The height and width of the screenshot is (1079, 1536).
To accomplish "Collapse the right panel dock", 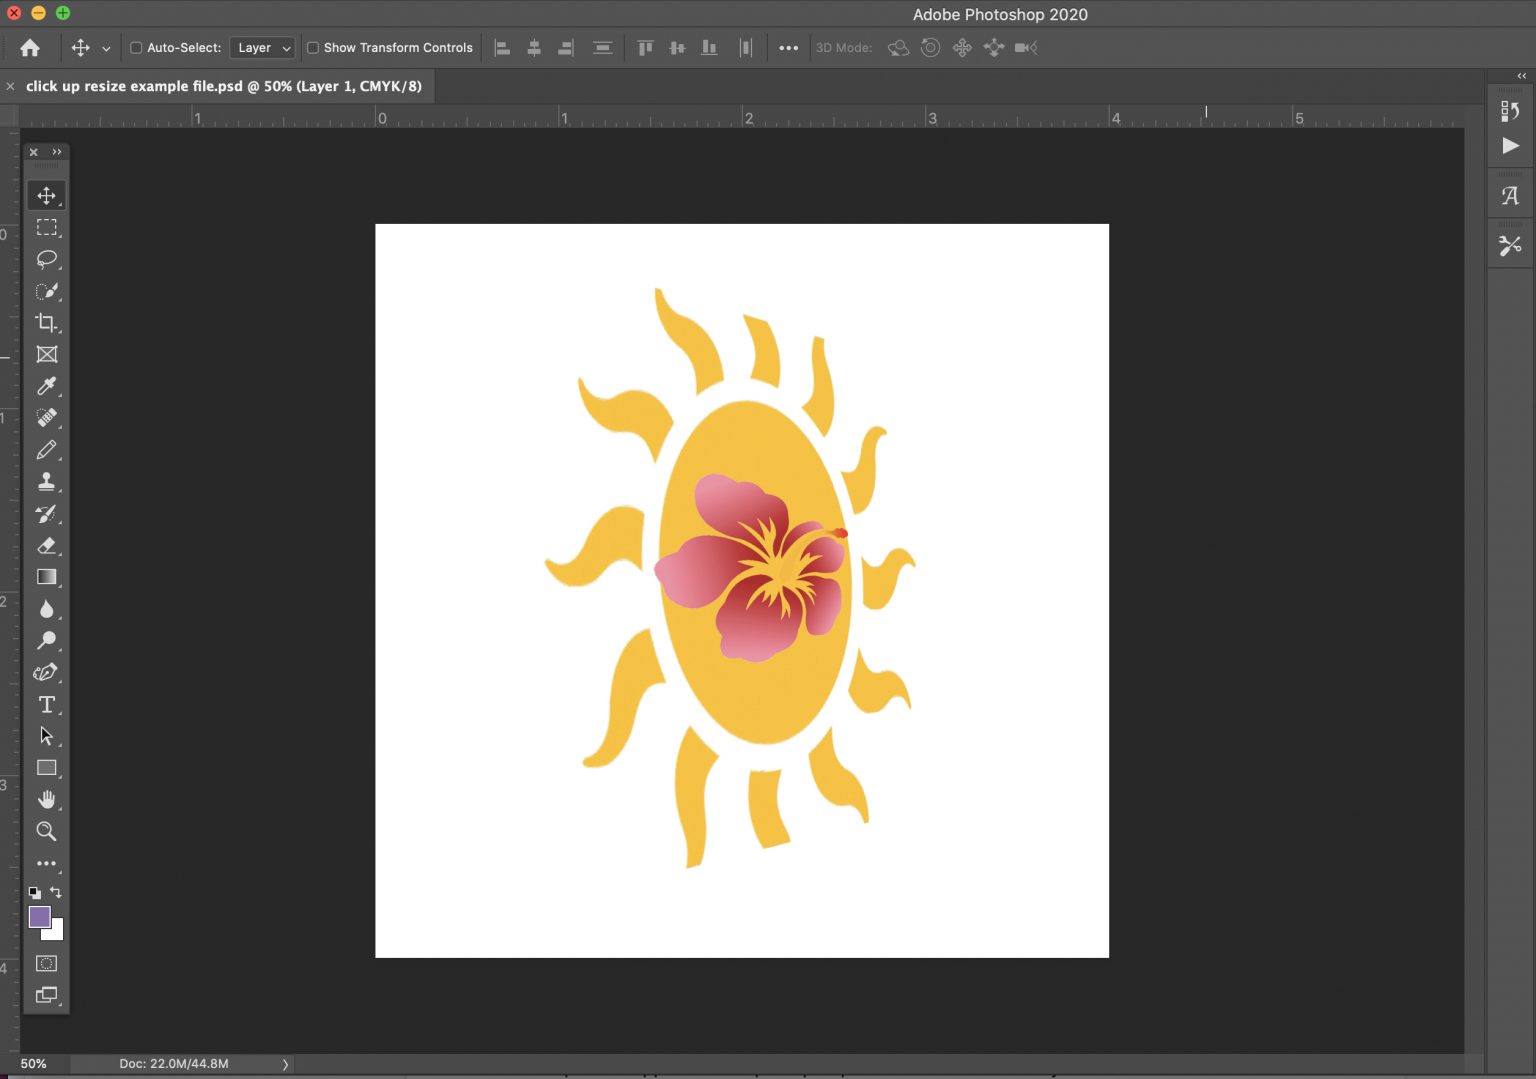I will pos(1520,75).
